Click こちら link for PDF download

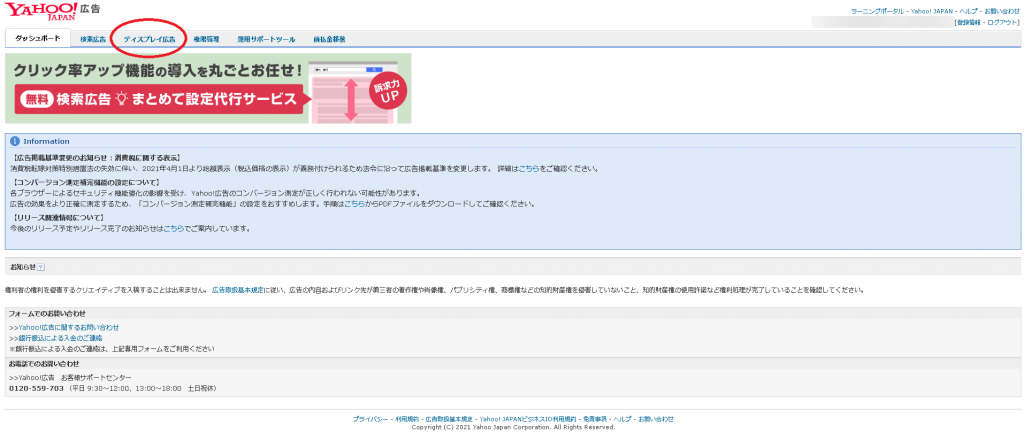[x=355, y=204]
